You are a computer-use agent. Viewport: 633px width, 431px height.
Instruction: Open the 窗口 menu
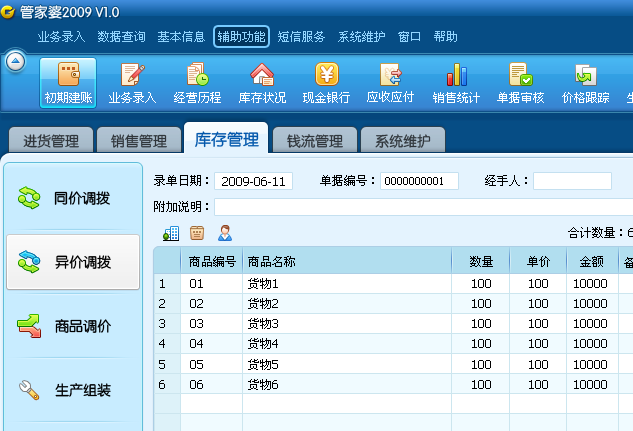click(409, 37)
